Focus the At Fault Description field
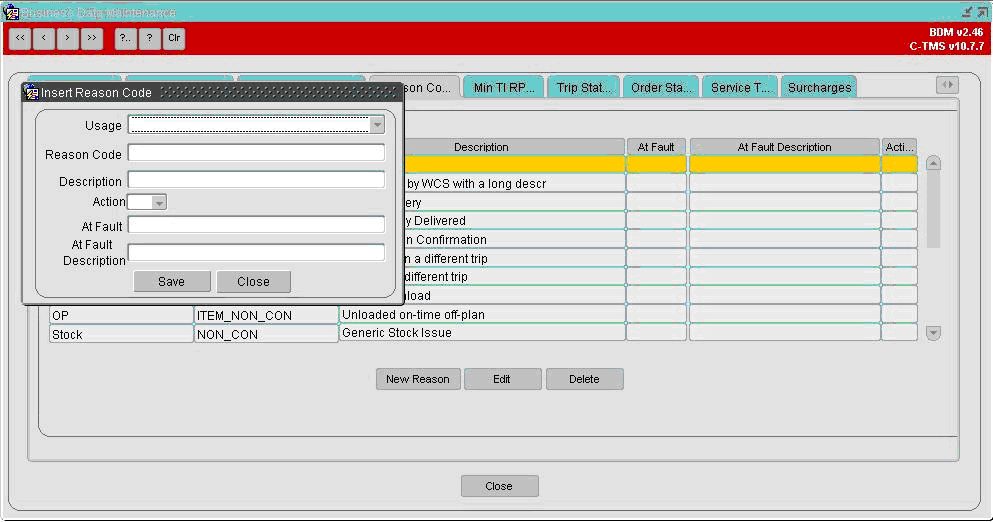The height and width of the screenshot is (522, 993). tap(256, 253)
